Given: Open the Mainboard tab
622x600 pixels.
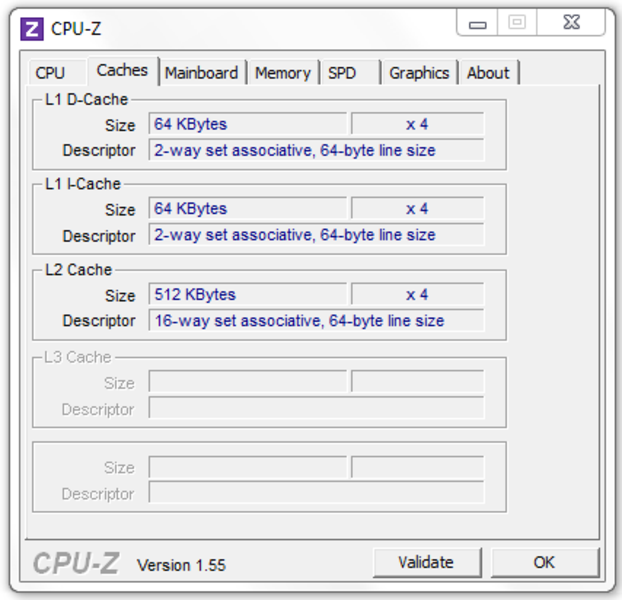Looking at the screenshot, I should (202, 73).
